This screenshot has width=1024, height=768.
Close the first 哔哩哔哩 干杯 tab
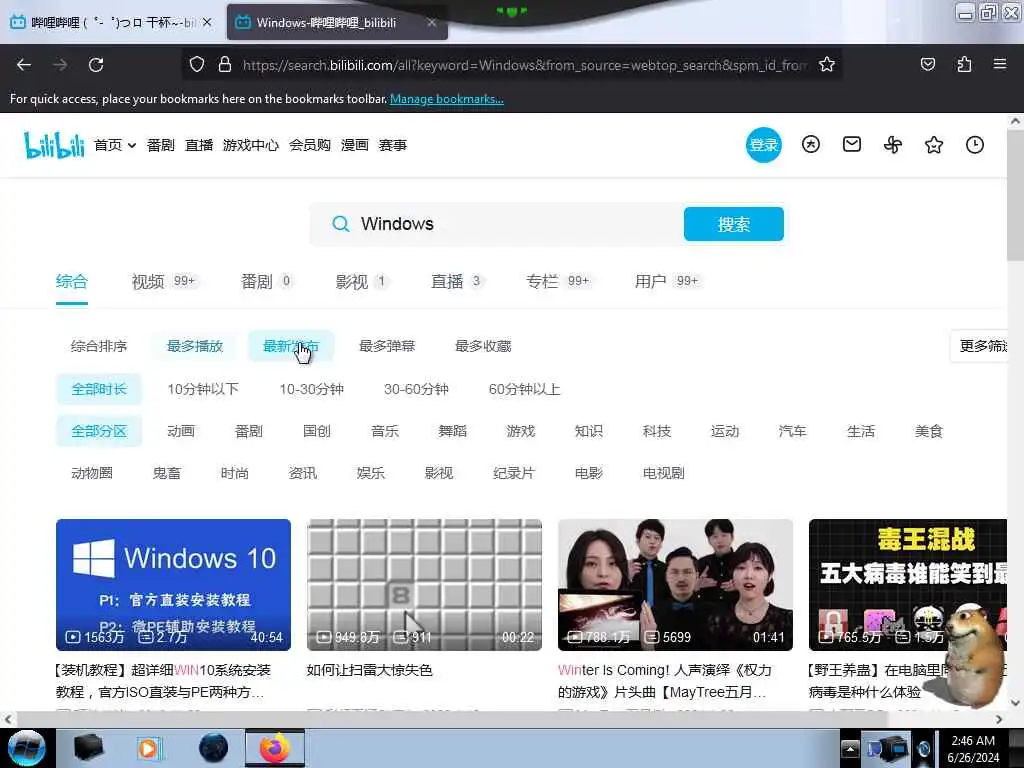207,22
